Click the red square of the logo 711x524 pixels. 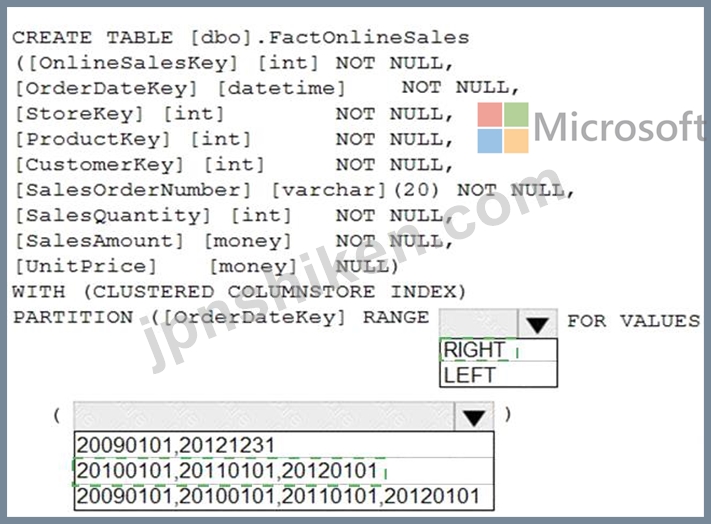coord(490,115)
